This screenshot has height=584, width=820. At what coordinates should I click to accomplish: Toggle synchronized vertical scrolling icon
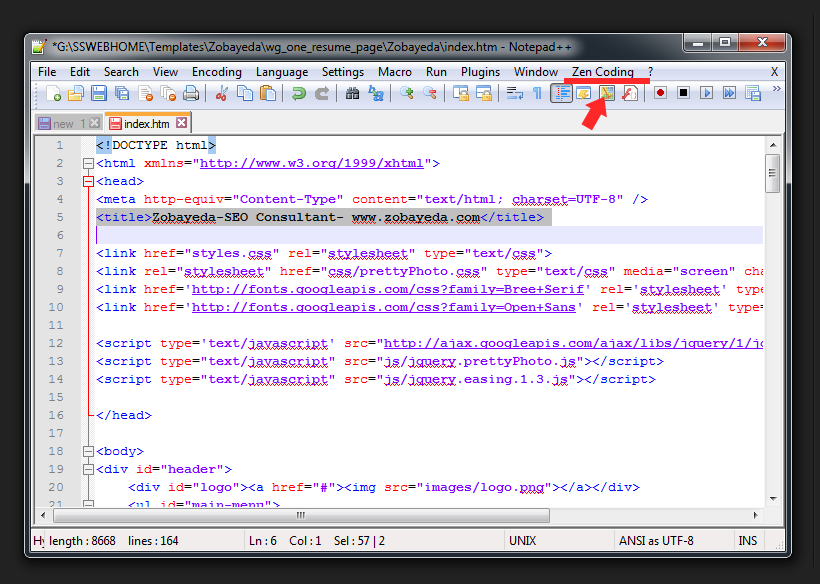[x=460, y=94]
